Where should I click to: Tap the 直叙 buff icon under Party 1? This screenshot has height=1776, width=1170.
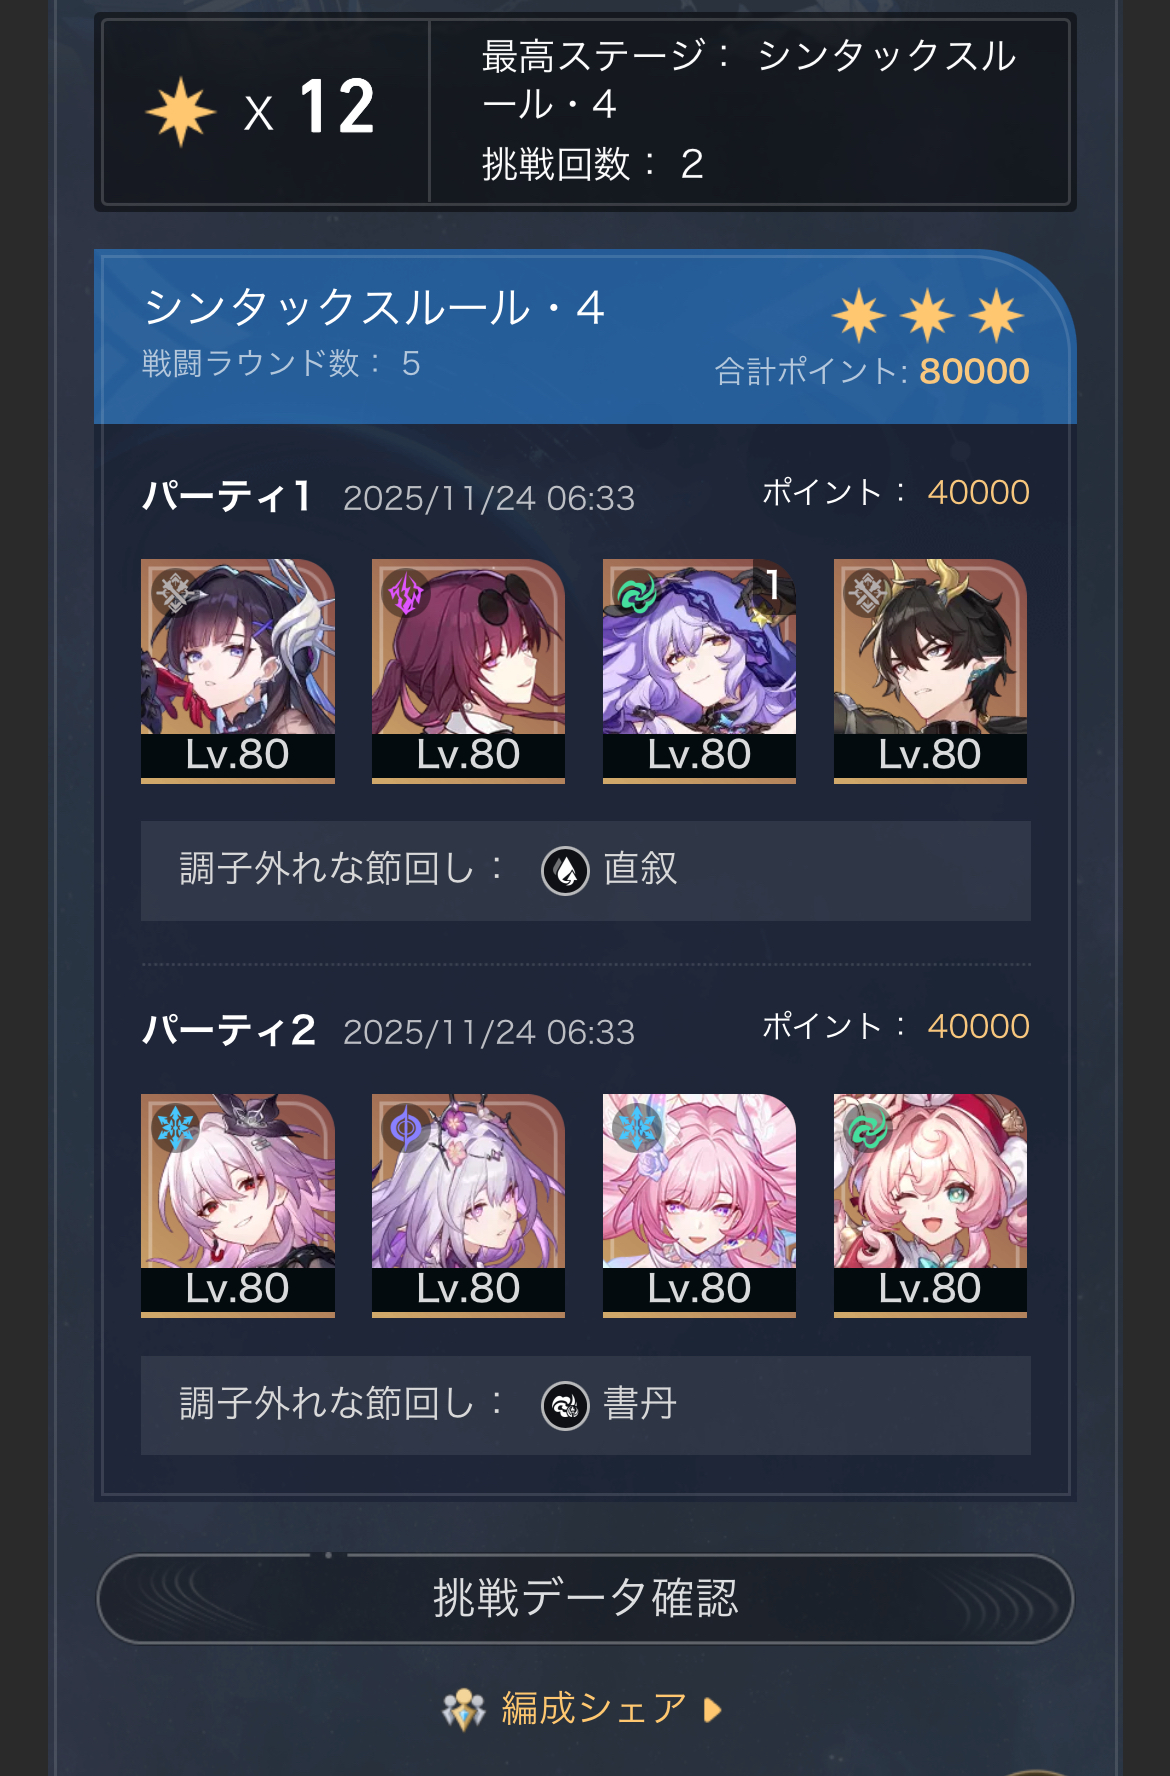coord(565,871)
